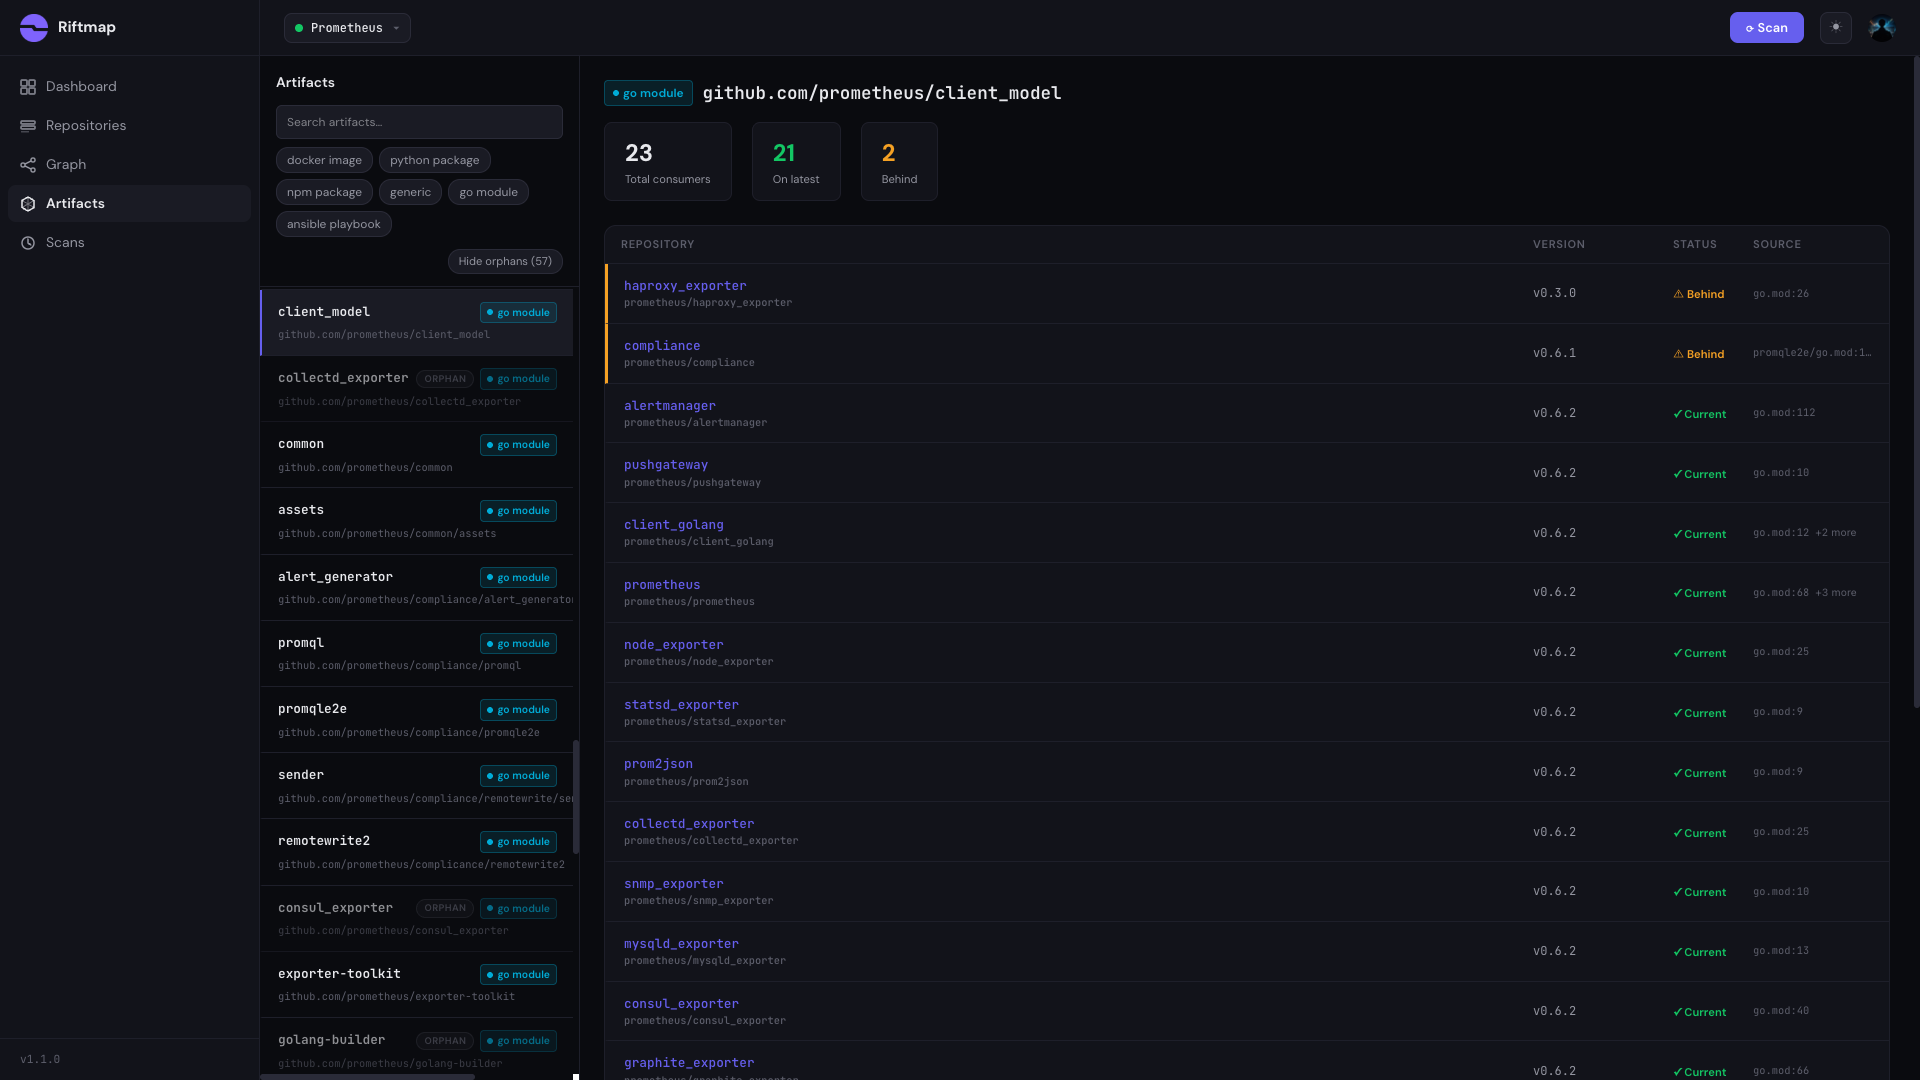
Task: Click the main page vertical scrollbar
Action: (x=1916, y=382)
